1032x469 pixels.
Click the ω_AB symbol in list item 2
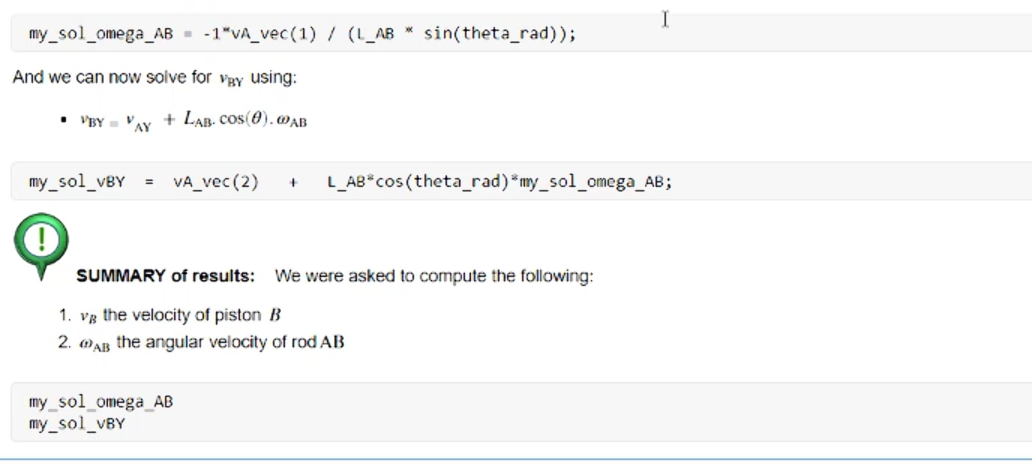(96, 343)
